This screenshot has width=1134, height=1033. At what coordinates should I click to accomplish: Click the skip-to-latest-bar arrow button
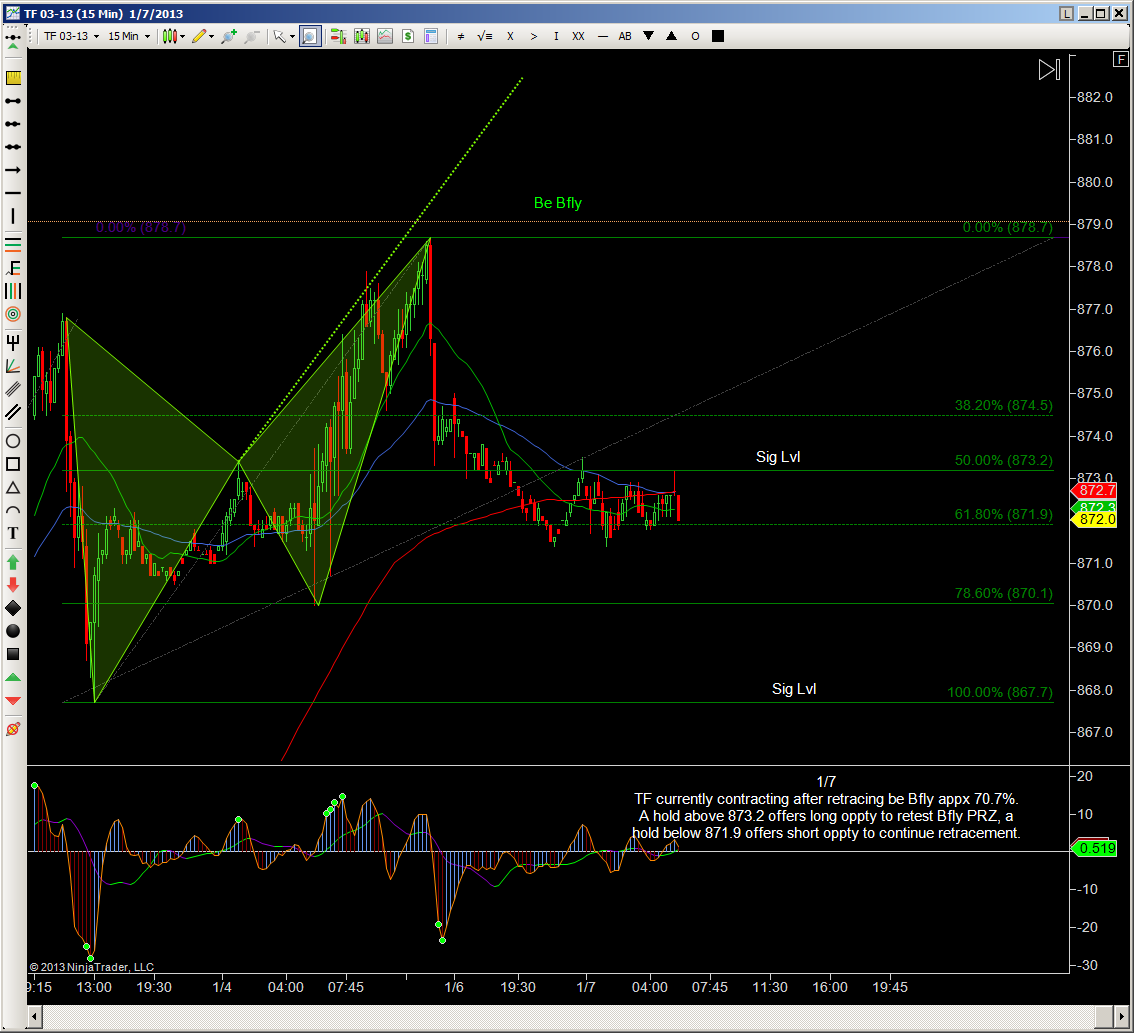1048,69
